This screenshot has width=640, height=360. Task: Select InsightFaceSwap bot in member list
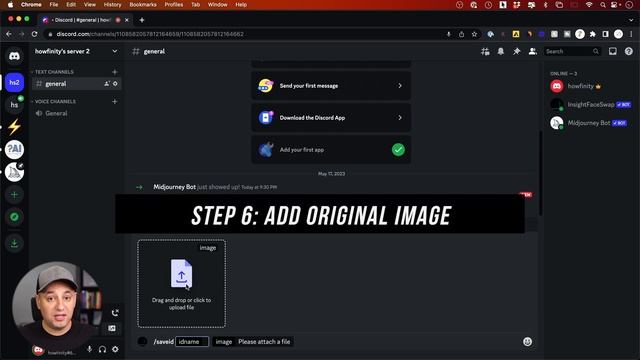(590, 104)
